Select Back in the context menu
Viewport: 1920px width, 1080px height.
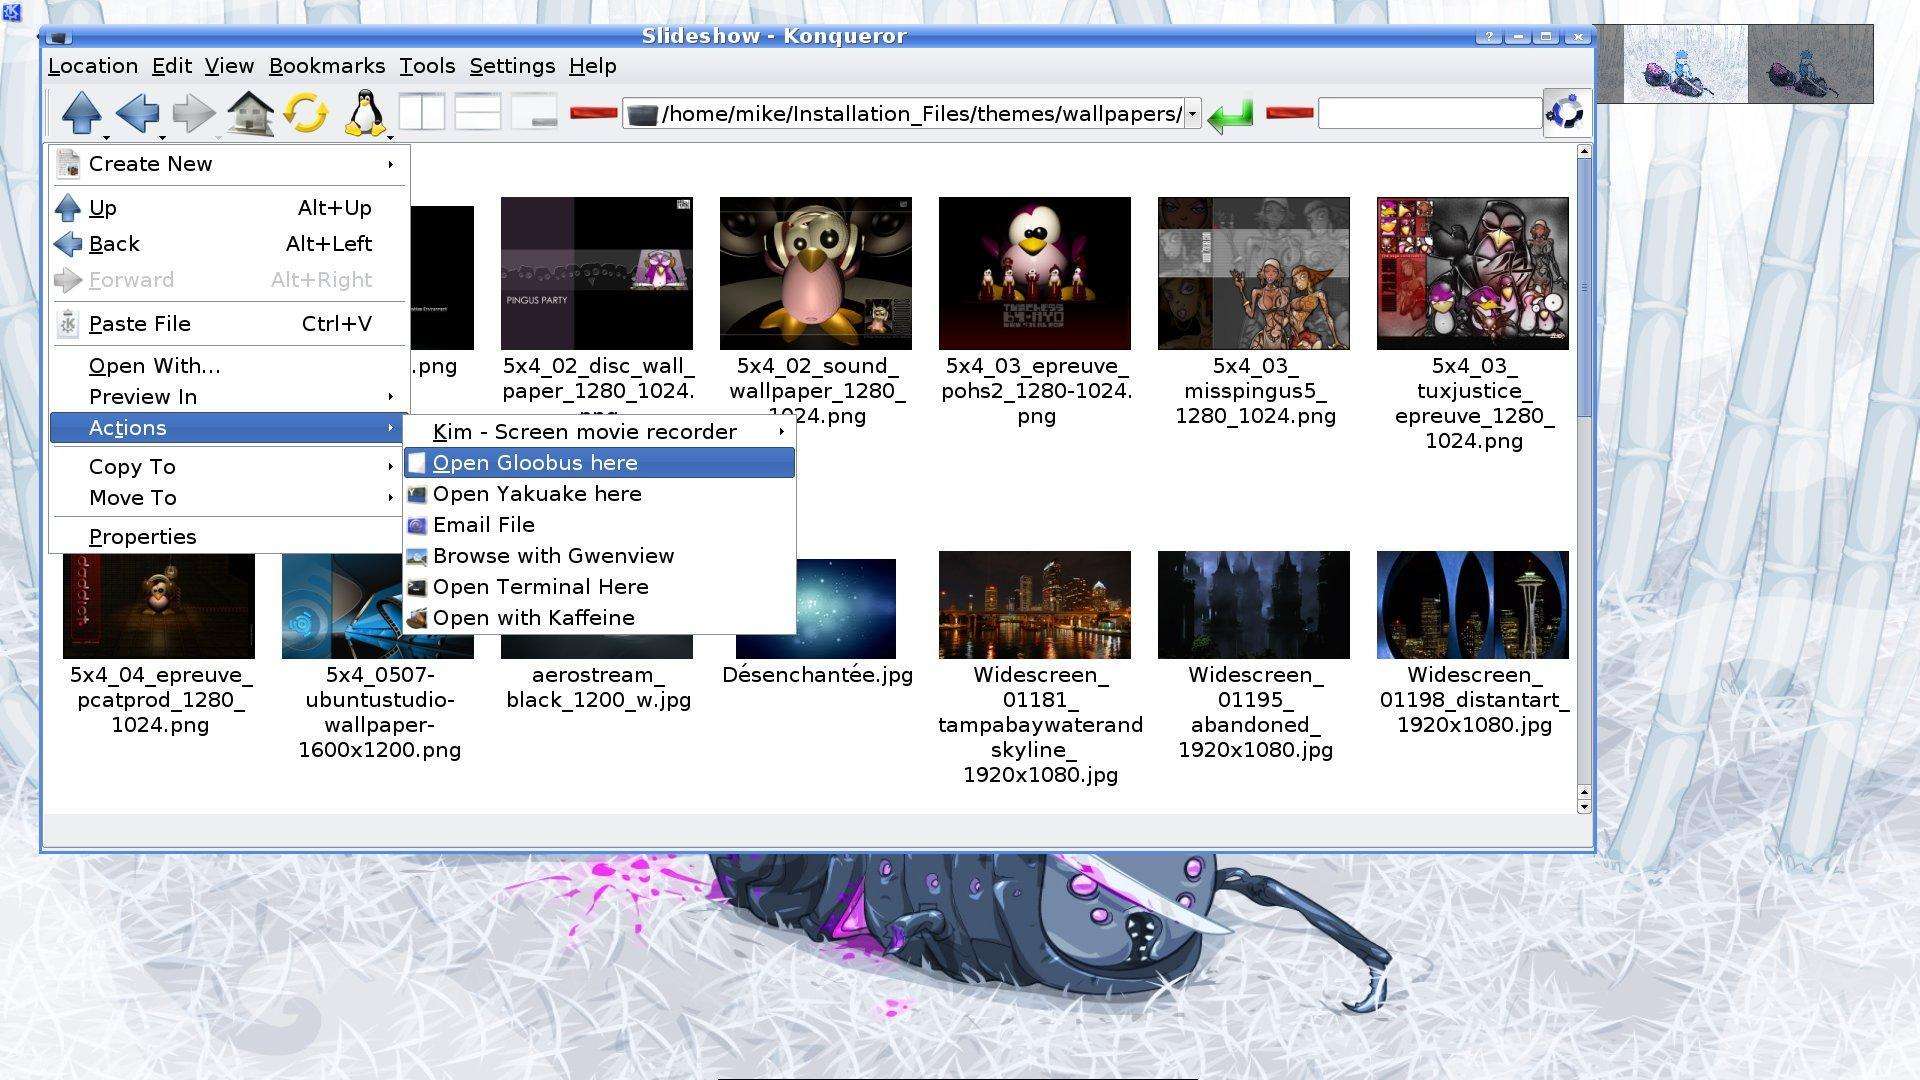pyautogui.click(x=230, y=244)
